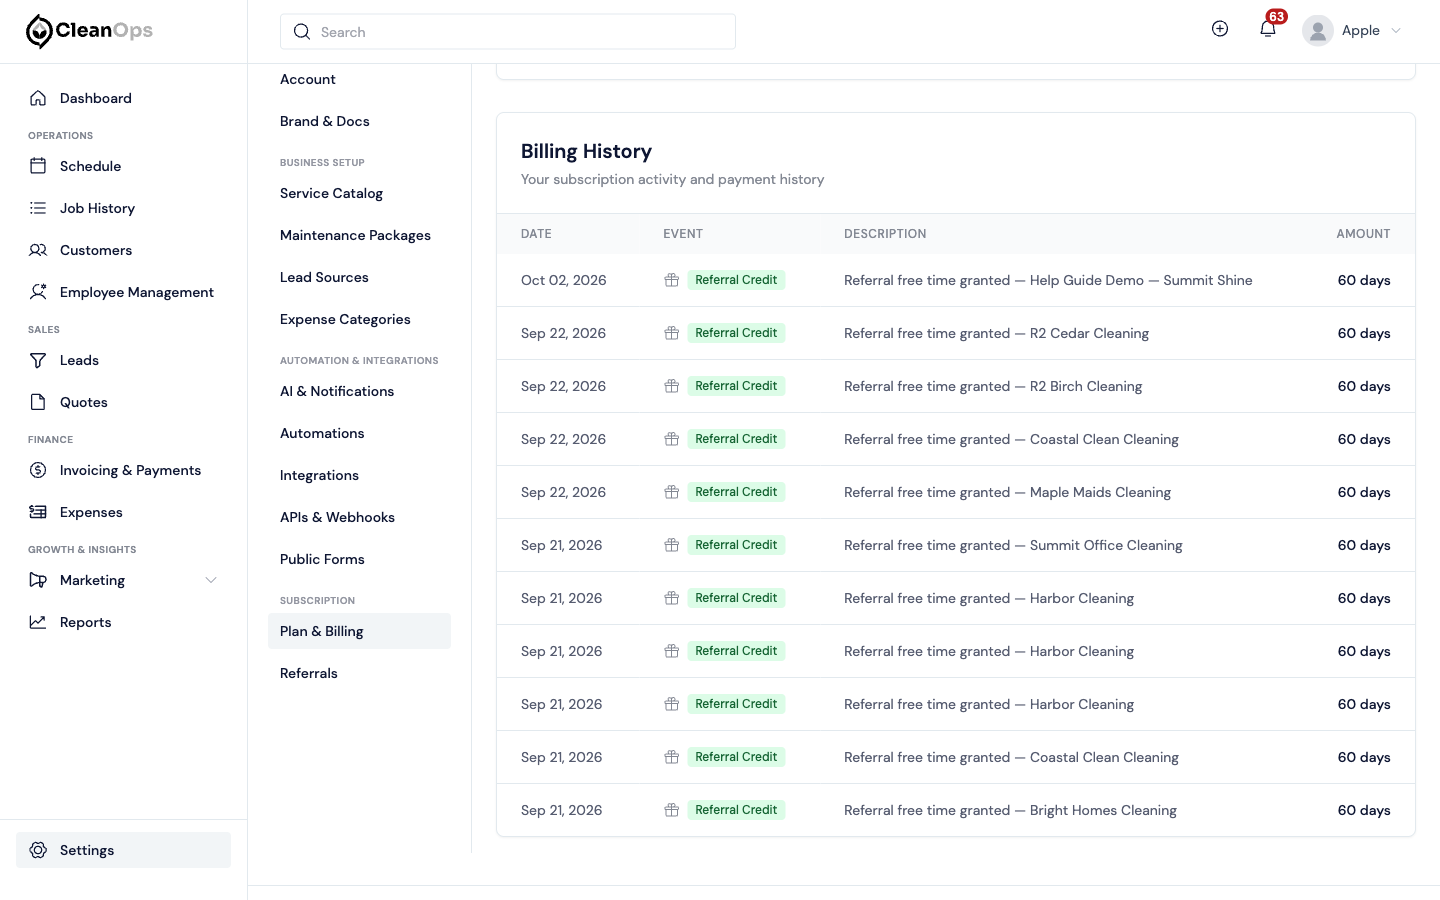This screenshot has height=900, width=1440.
Task: Open Integrations settings page
Action: click(319, 475)
